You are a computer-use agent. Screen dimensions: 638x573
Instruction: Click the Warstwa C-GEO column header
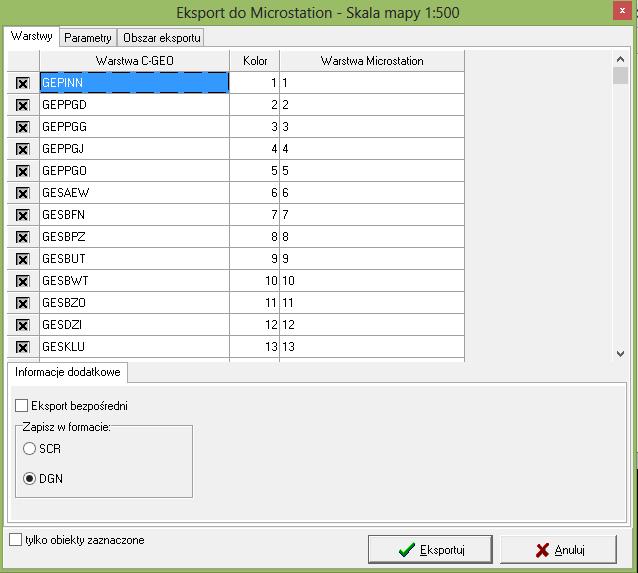point(135,61)
